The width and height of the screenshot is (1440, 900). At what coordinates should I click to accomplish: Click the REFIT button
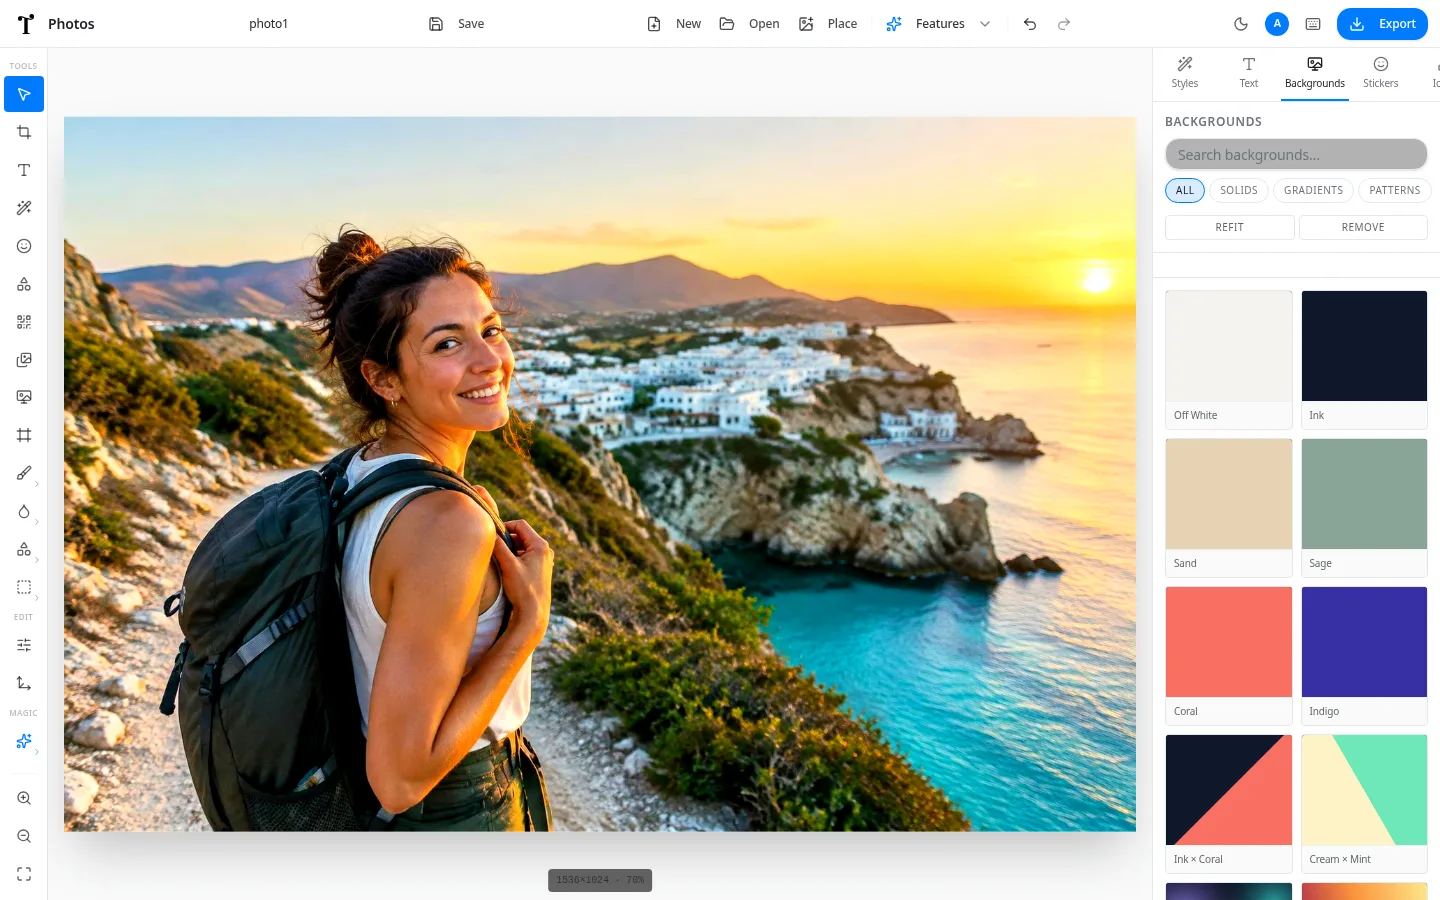(x=1230, y=227)
